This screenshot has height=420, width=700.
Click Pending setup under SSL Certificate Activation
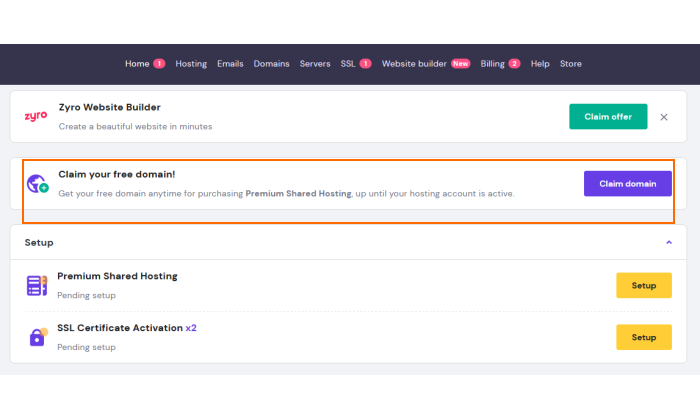click(86, 347)
